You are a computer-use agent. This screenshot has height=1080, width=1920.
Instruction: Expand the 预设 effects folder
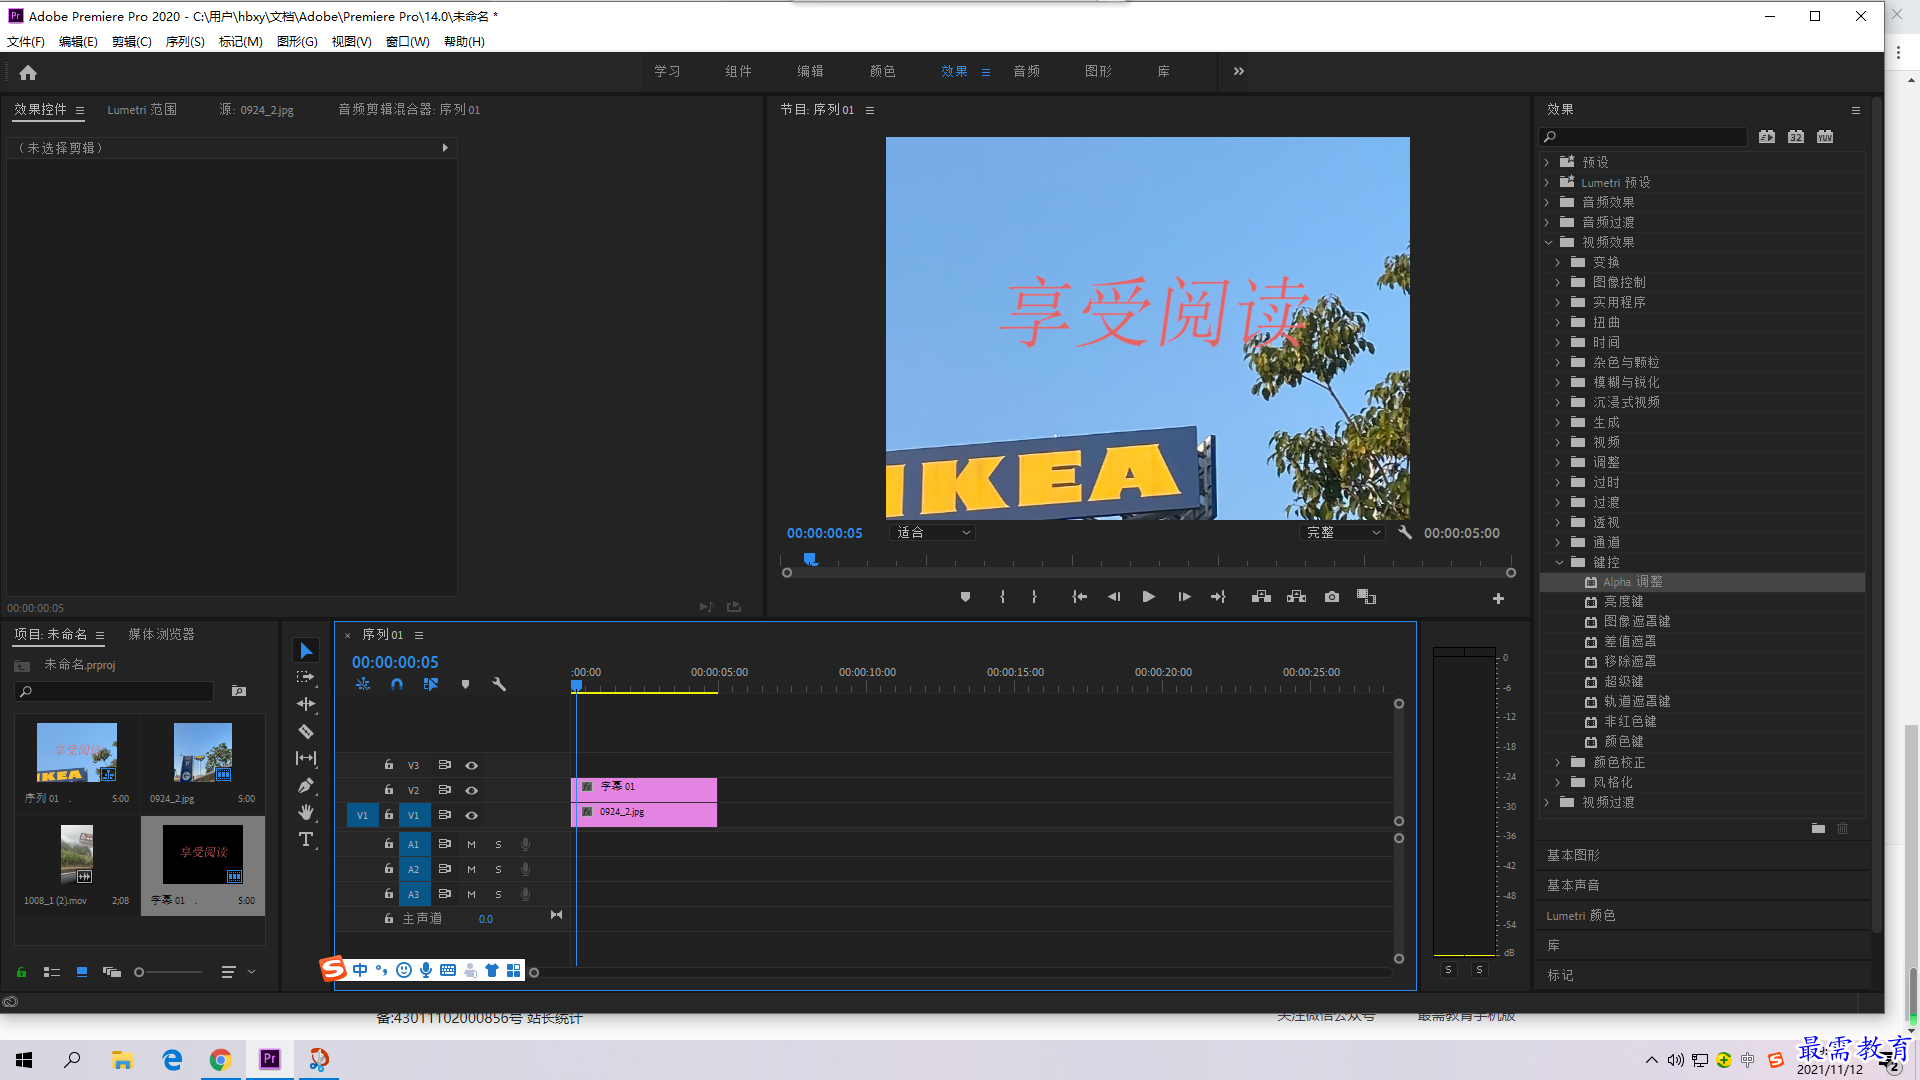1547,162
